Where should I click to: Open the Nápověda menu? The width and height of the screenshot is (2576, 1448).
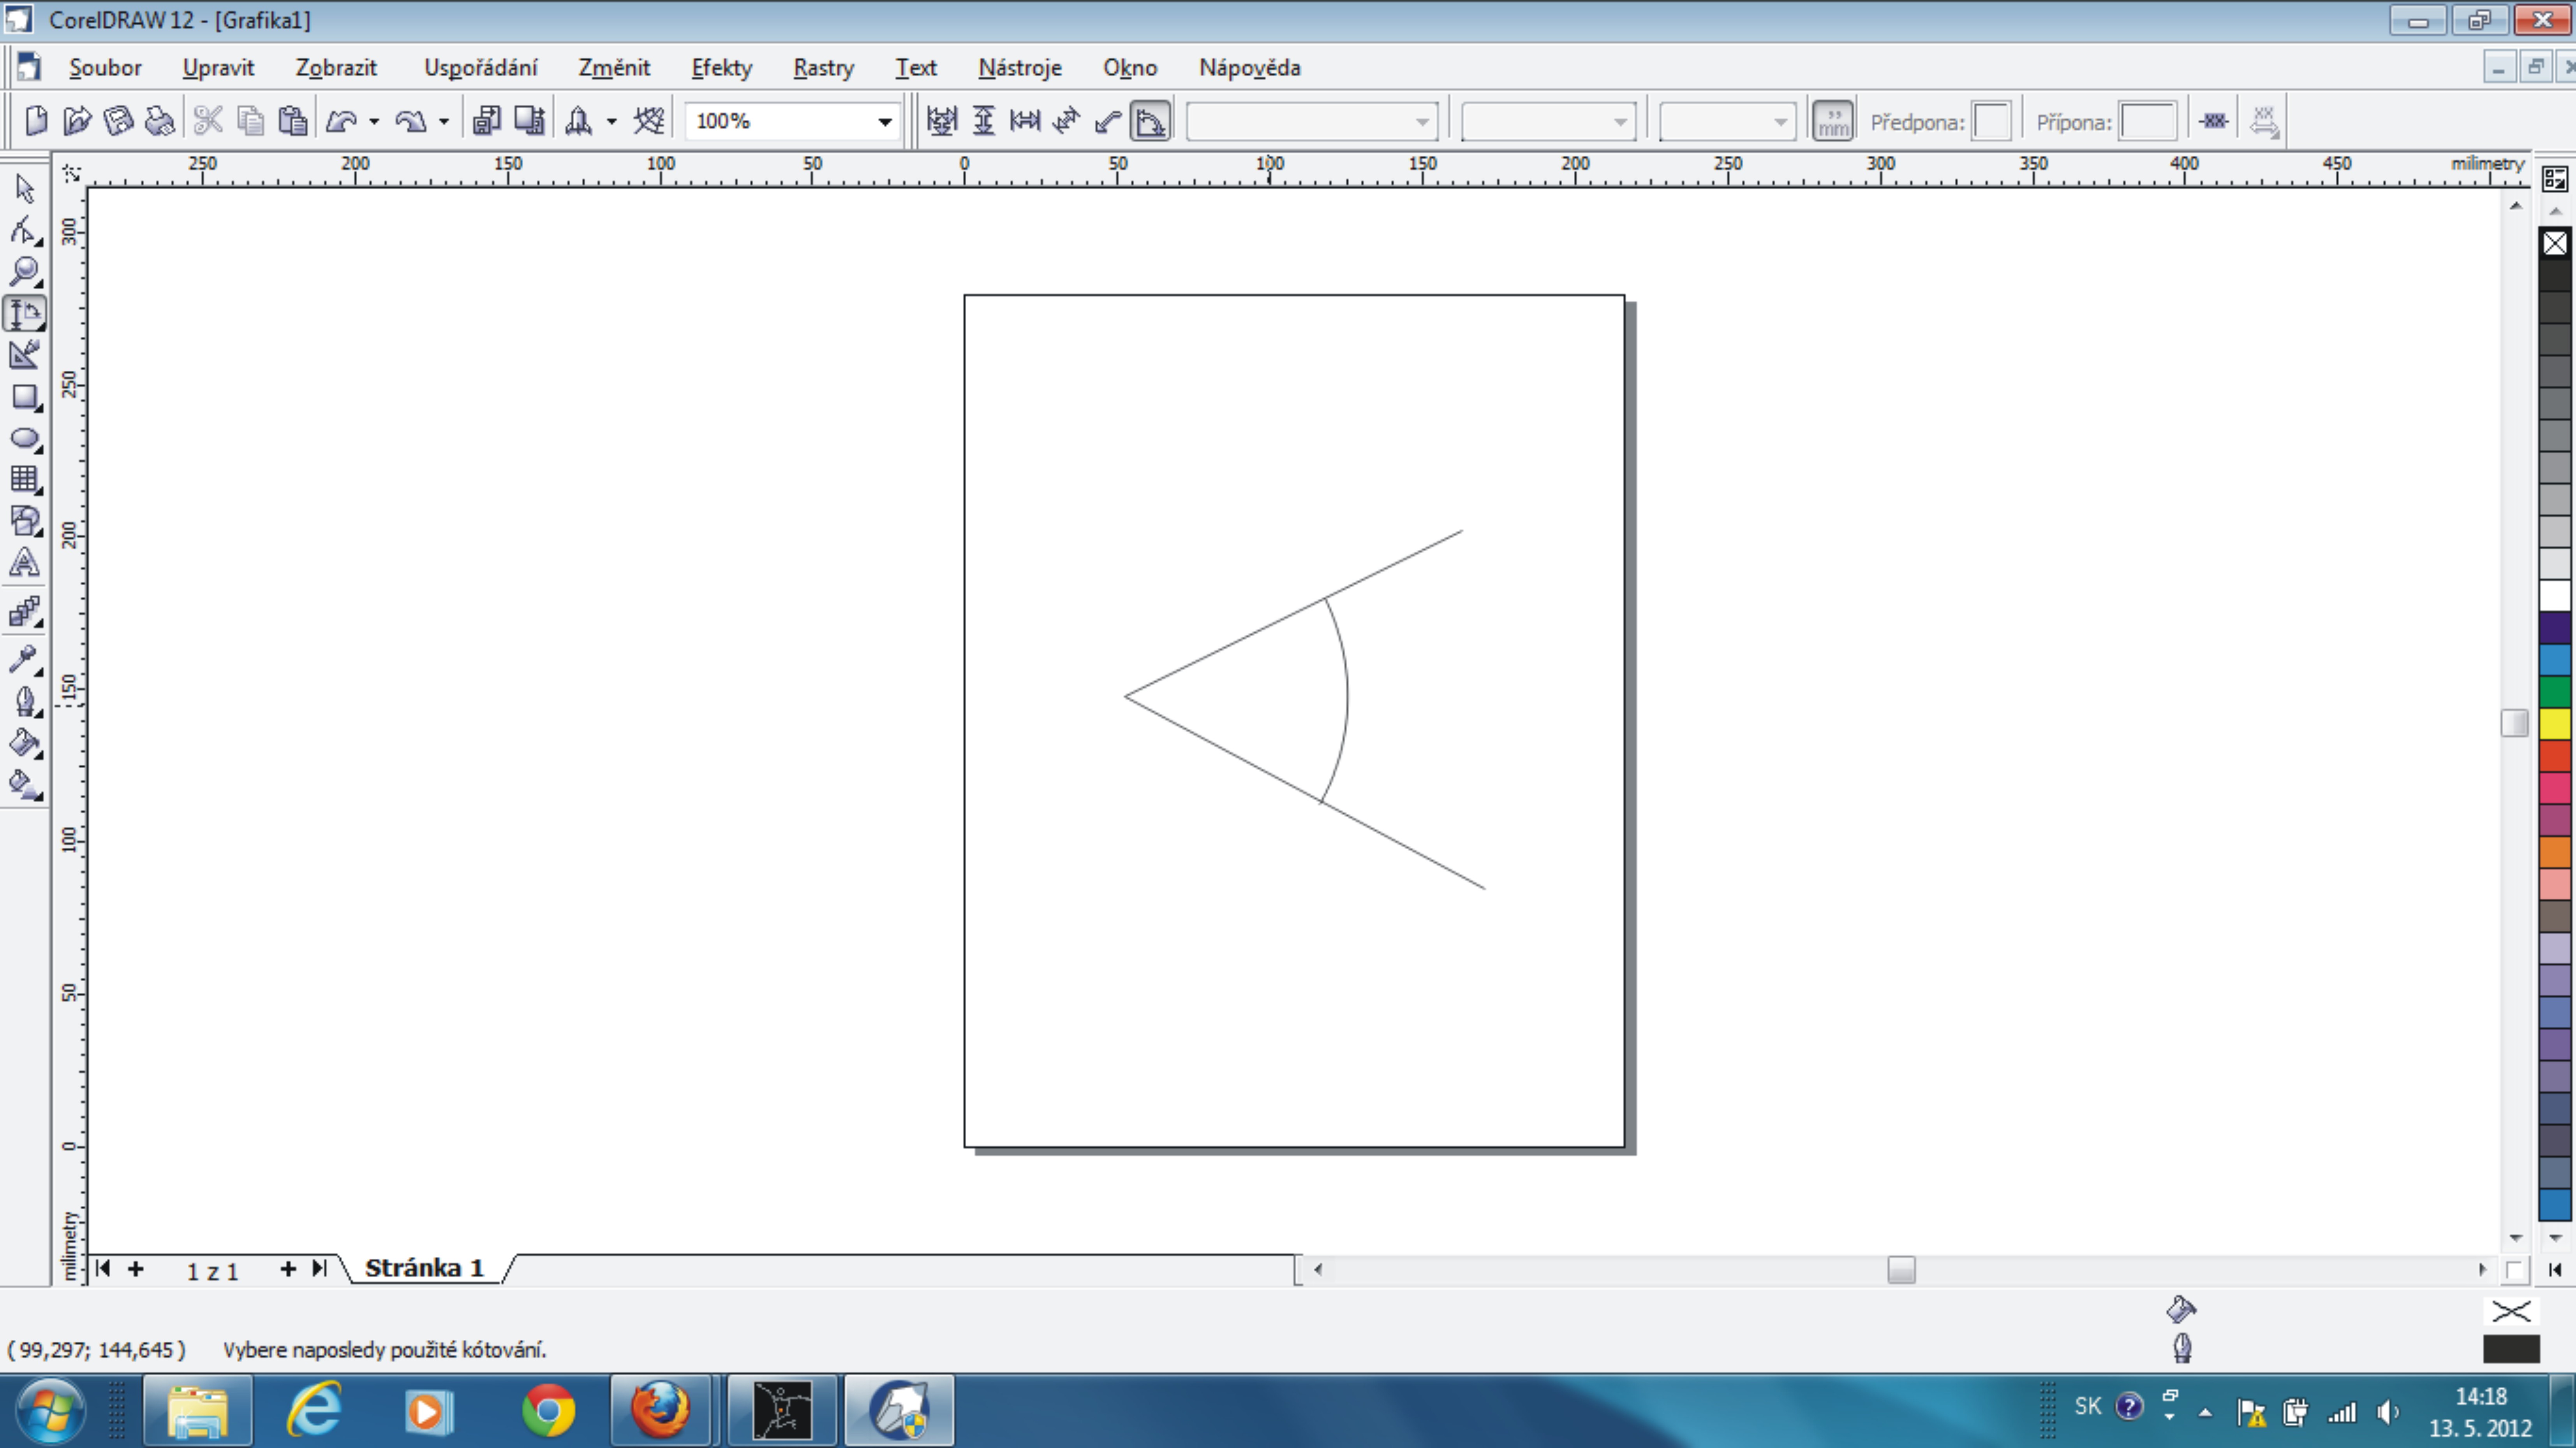coord(1250,68)
